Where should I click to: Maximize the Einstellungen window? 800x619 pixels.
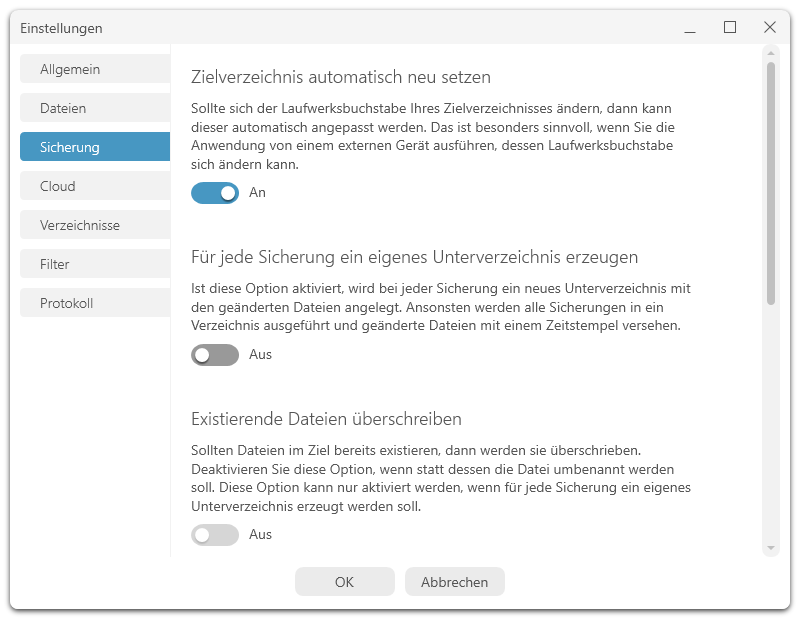click(x=730, y=28)
